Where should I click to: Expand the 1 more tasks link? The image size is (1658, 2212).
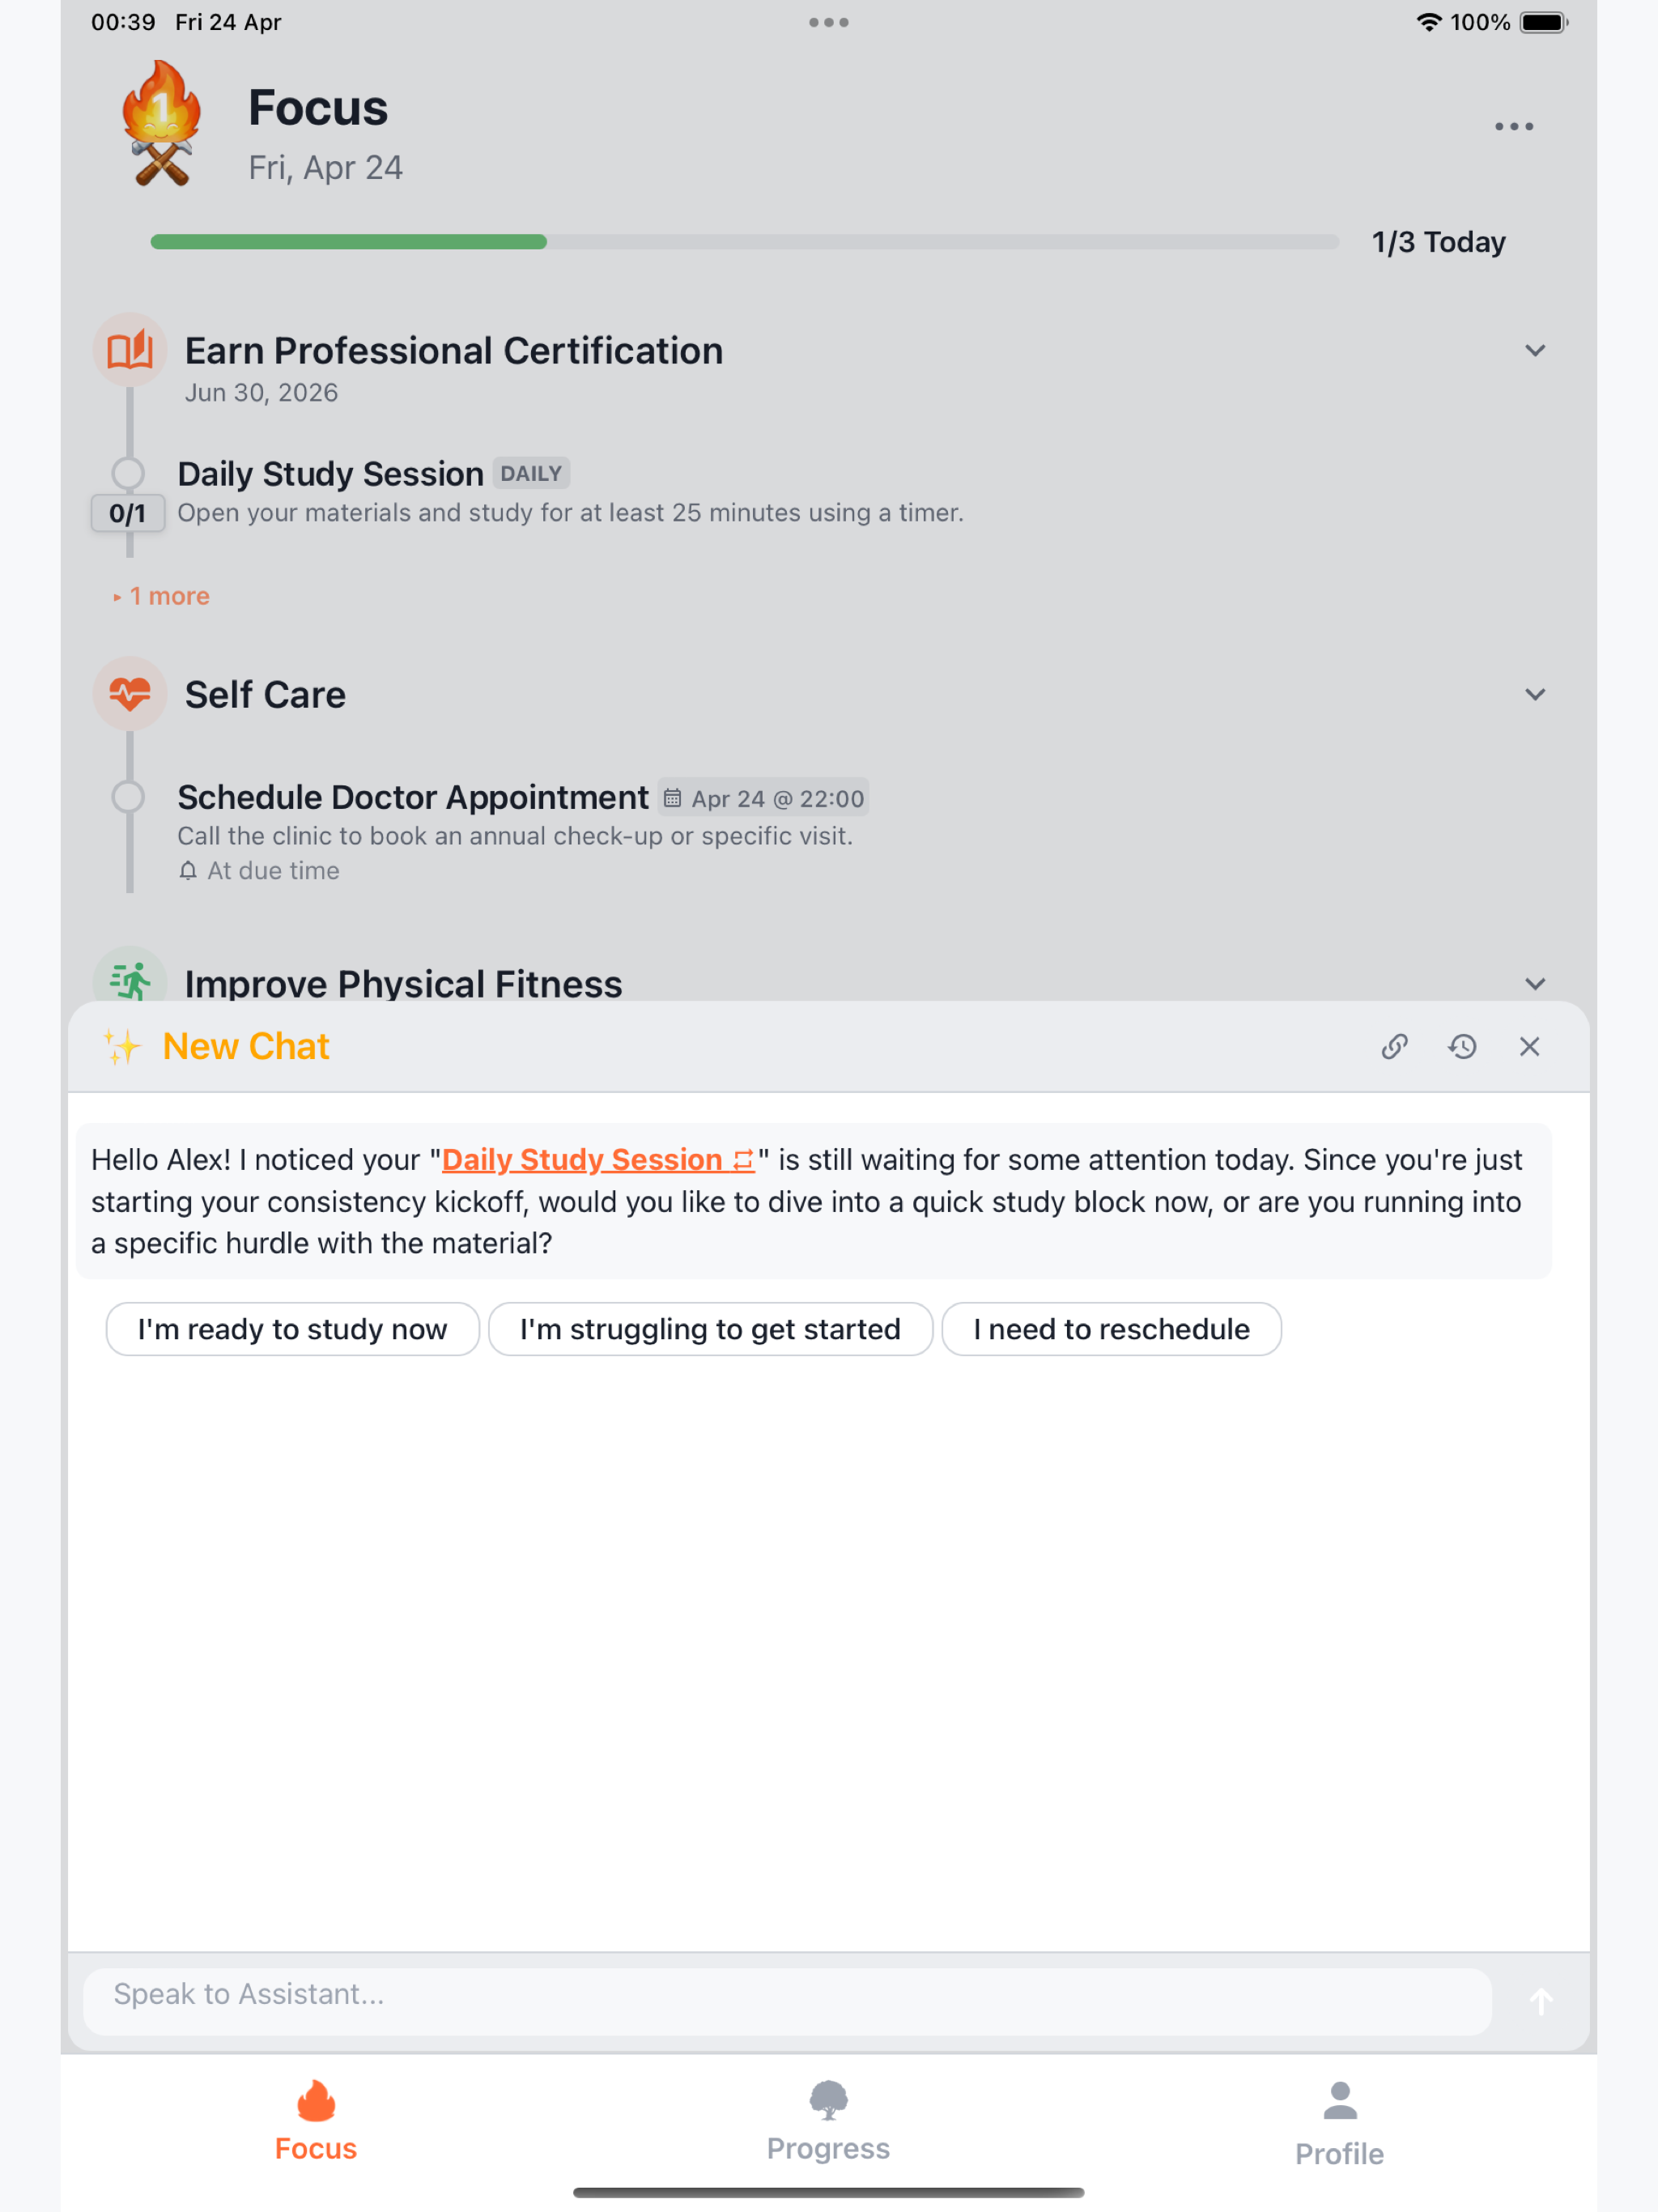tap(162, 596)
